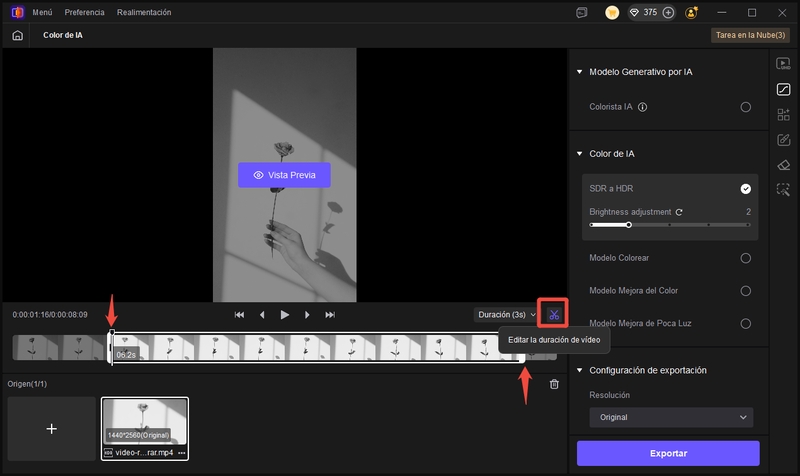This screenshot has width=800, height=476.
Task: Play the video preview
Action: click(x=285, y=315)
